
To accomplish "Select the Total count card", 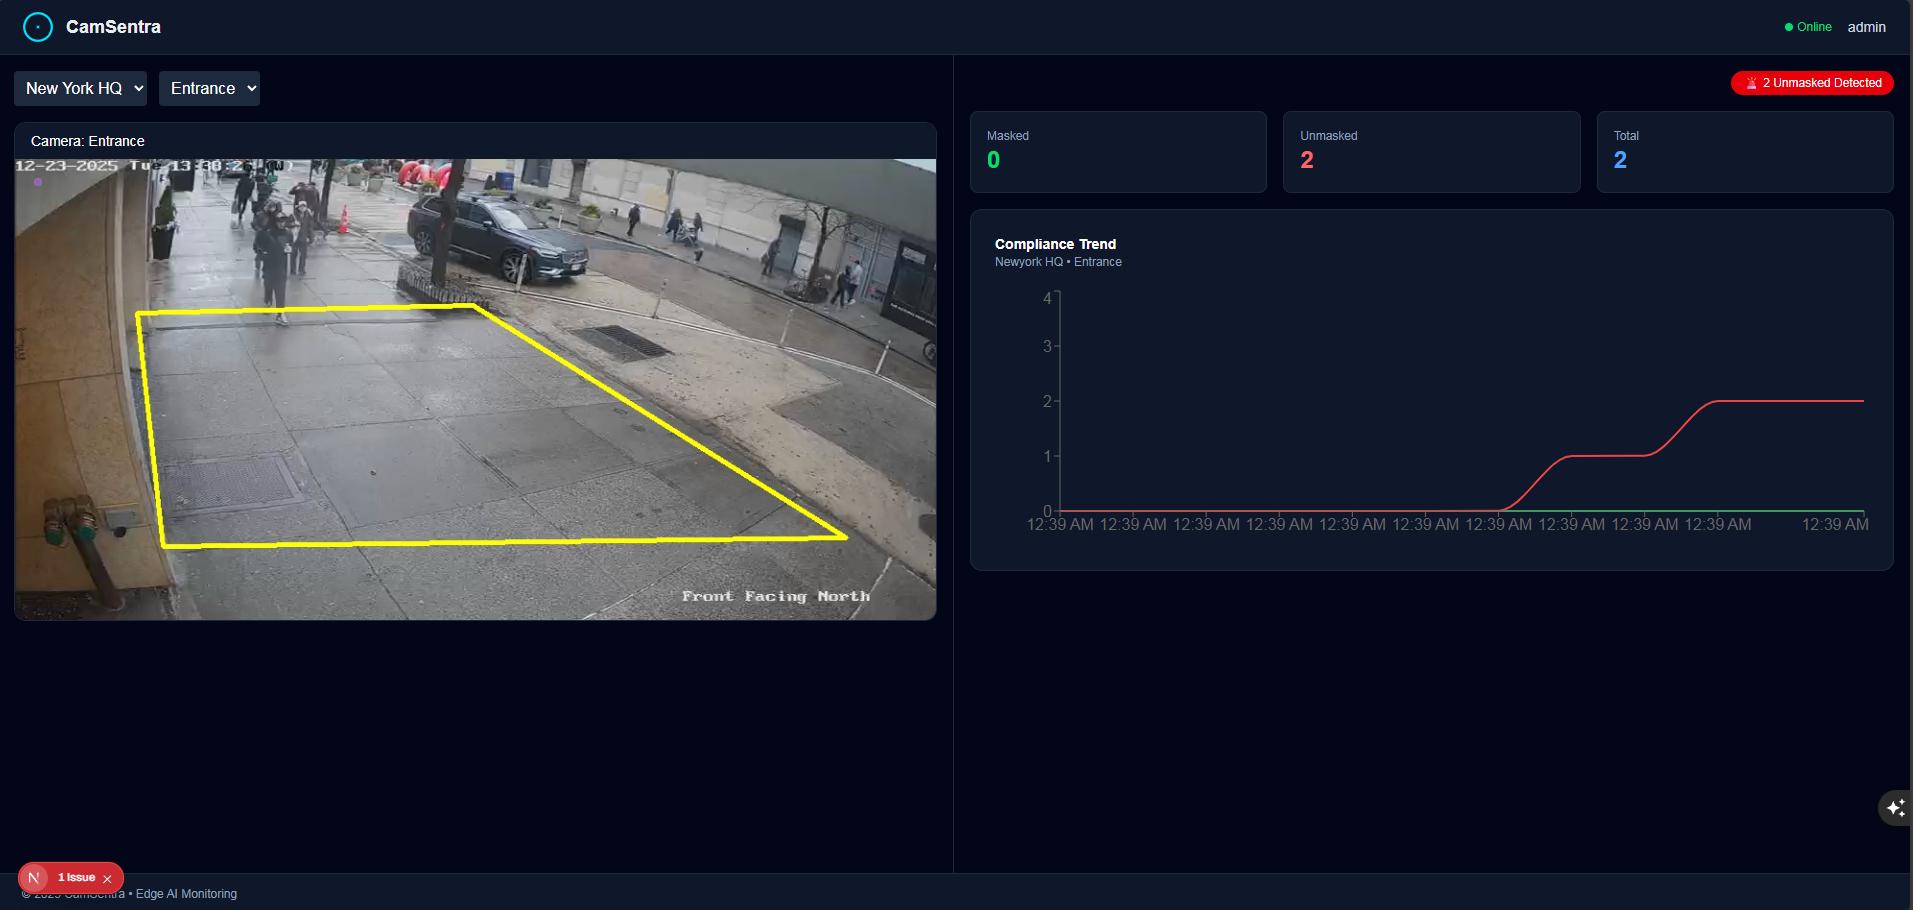I will (1745, 152).
